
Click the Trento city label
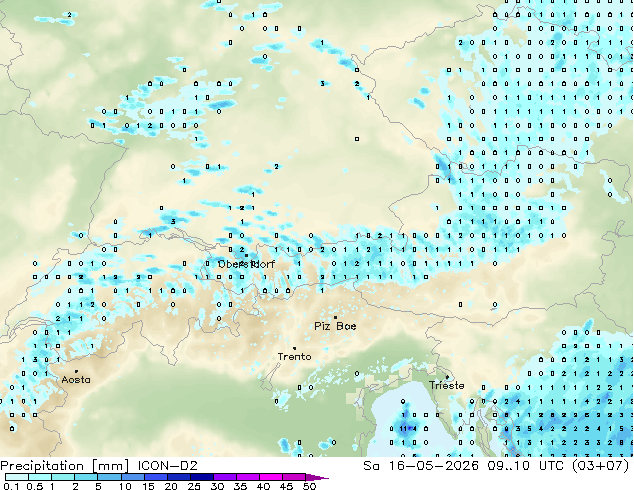tap(294, 357)
